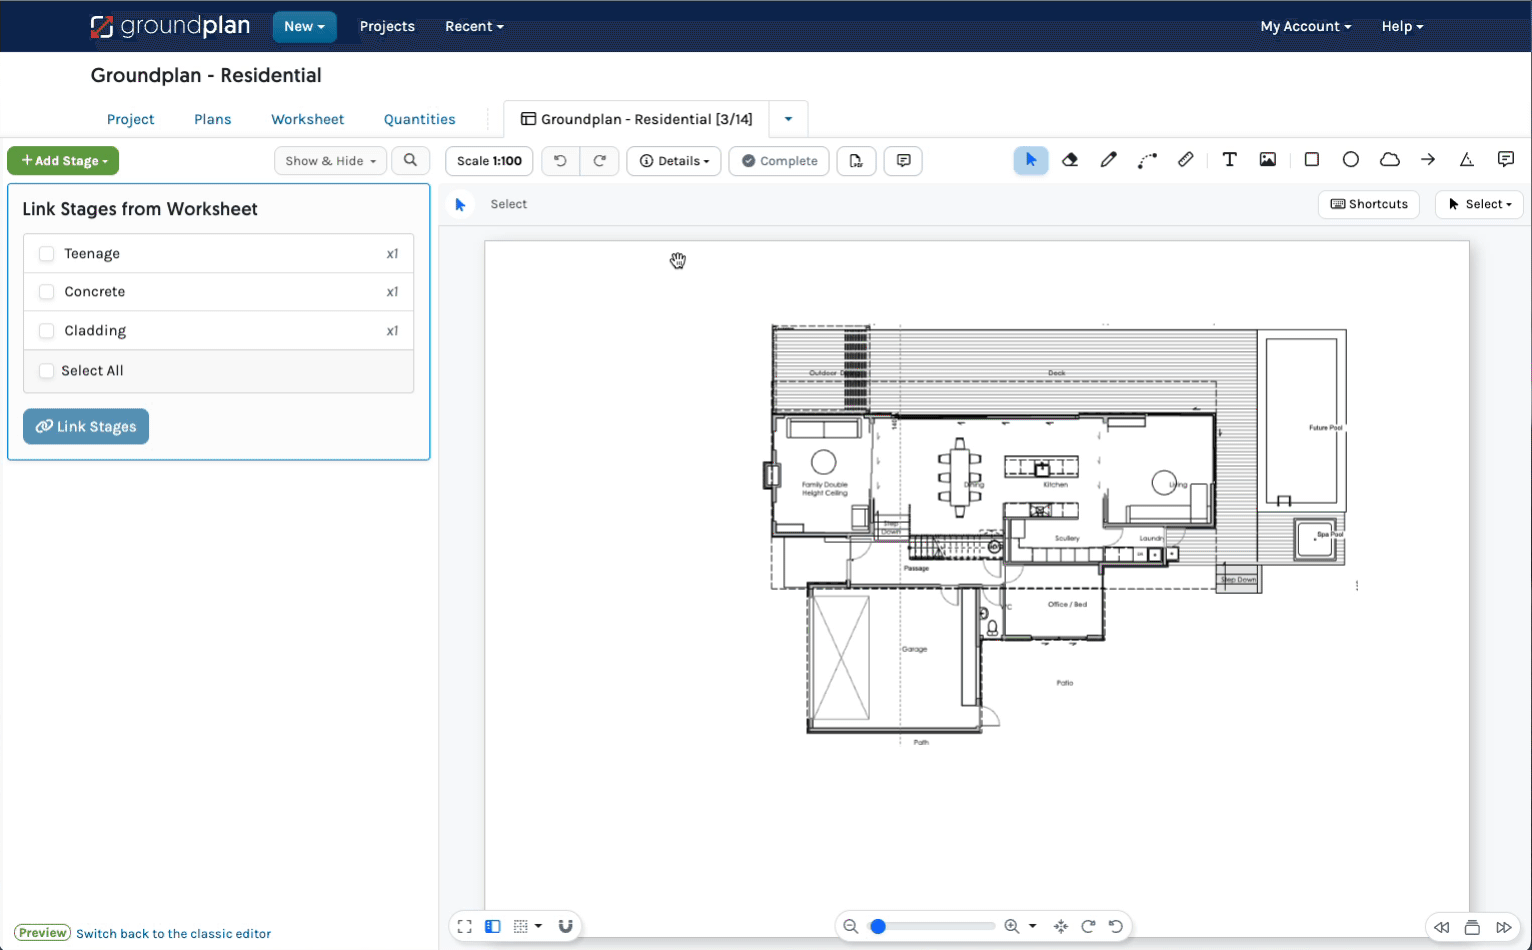Toggle the side panel layout icon
Image resolution: width=1532 pixels, height=950 pixels.
(493, 927)
